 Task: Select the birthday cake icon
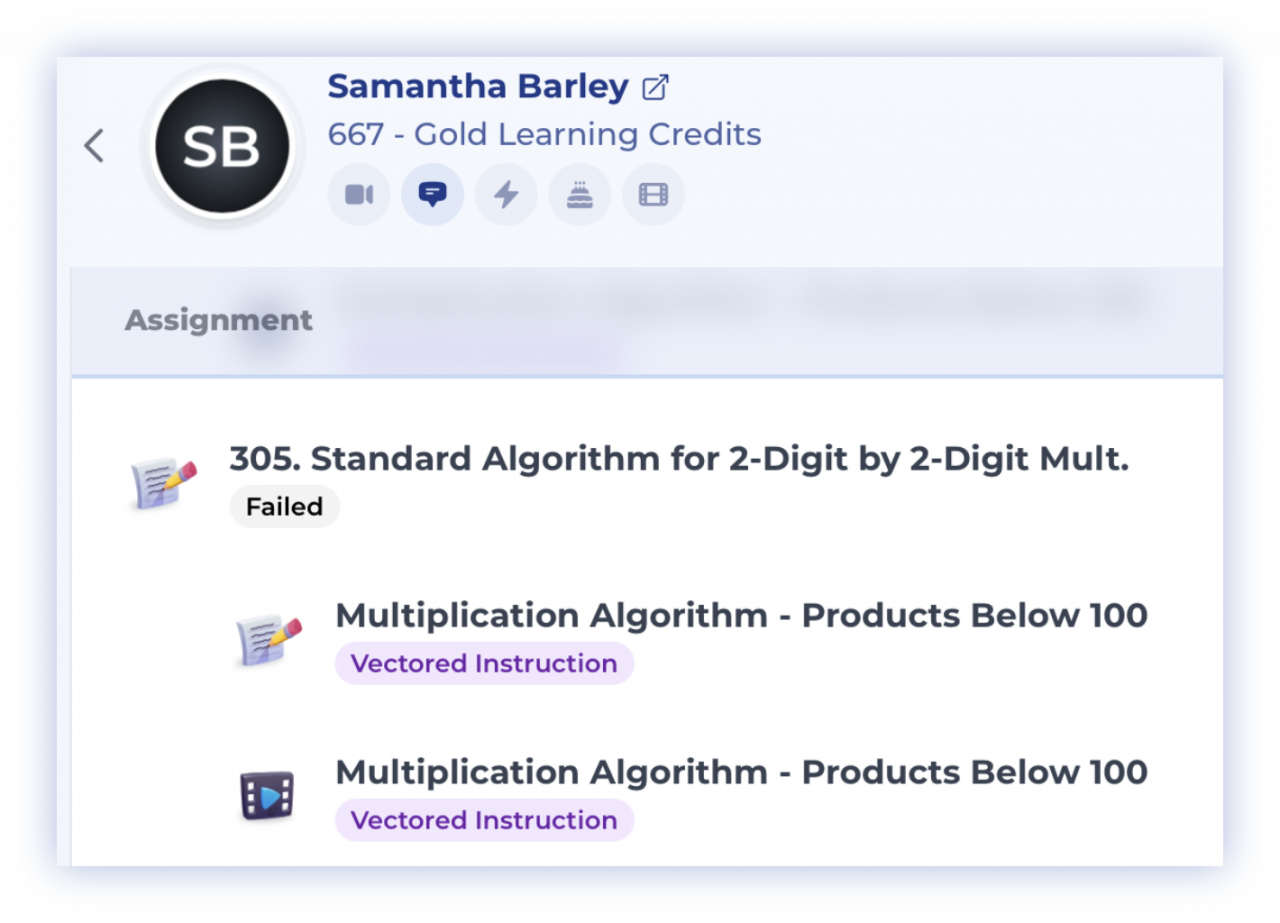click(579, 194)
